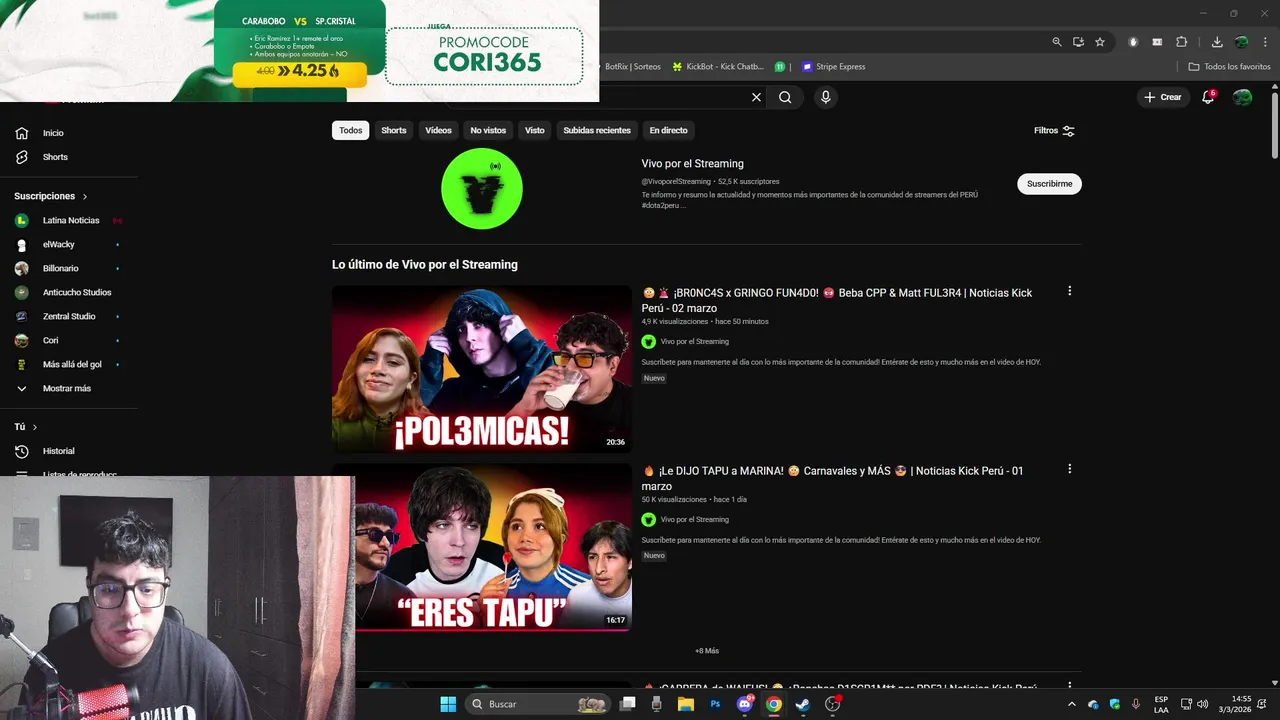Viewport: 1280px width, 720px height.
Task: Click Vivo por el Streaming channel logo
Action: [x=482, y=188]
